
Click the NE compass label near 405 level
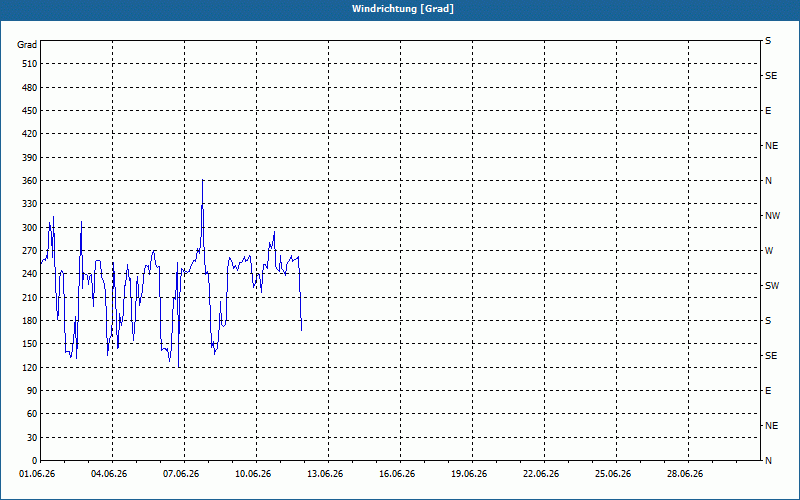click(771, 146)
